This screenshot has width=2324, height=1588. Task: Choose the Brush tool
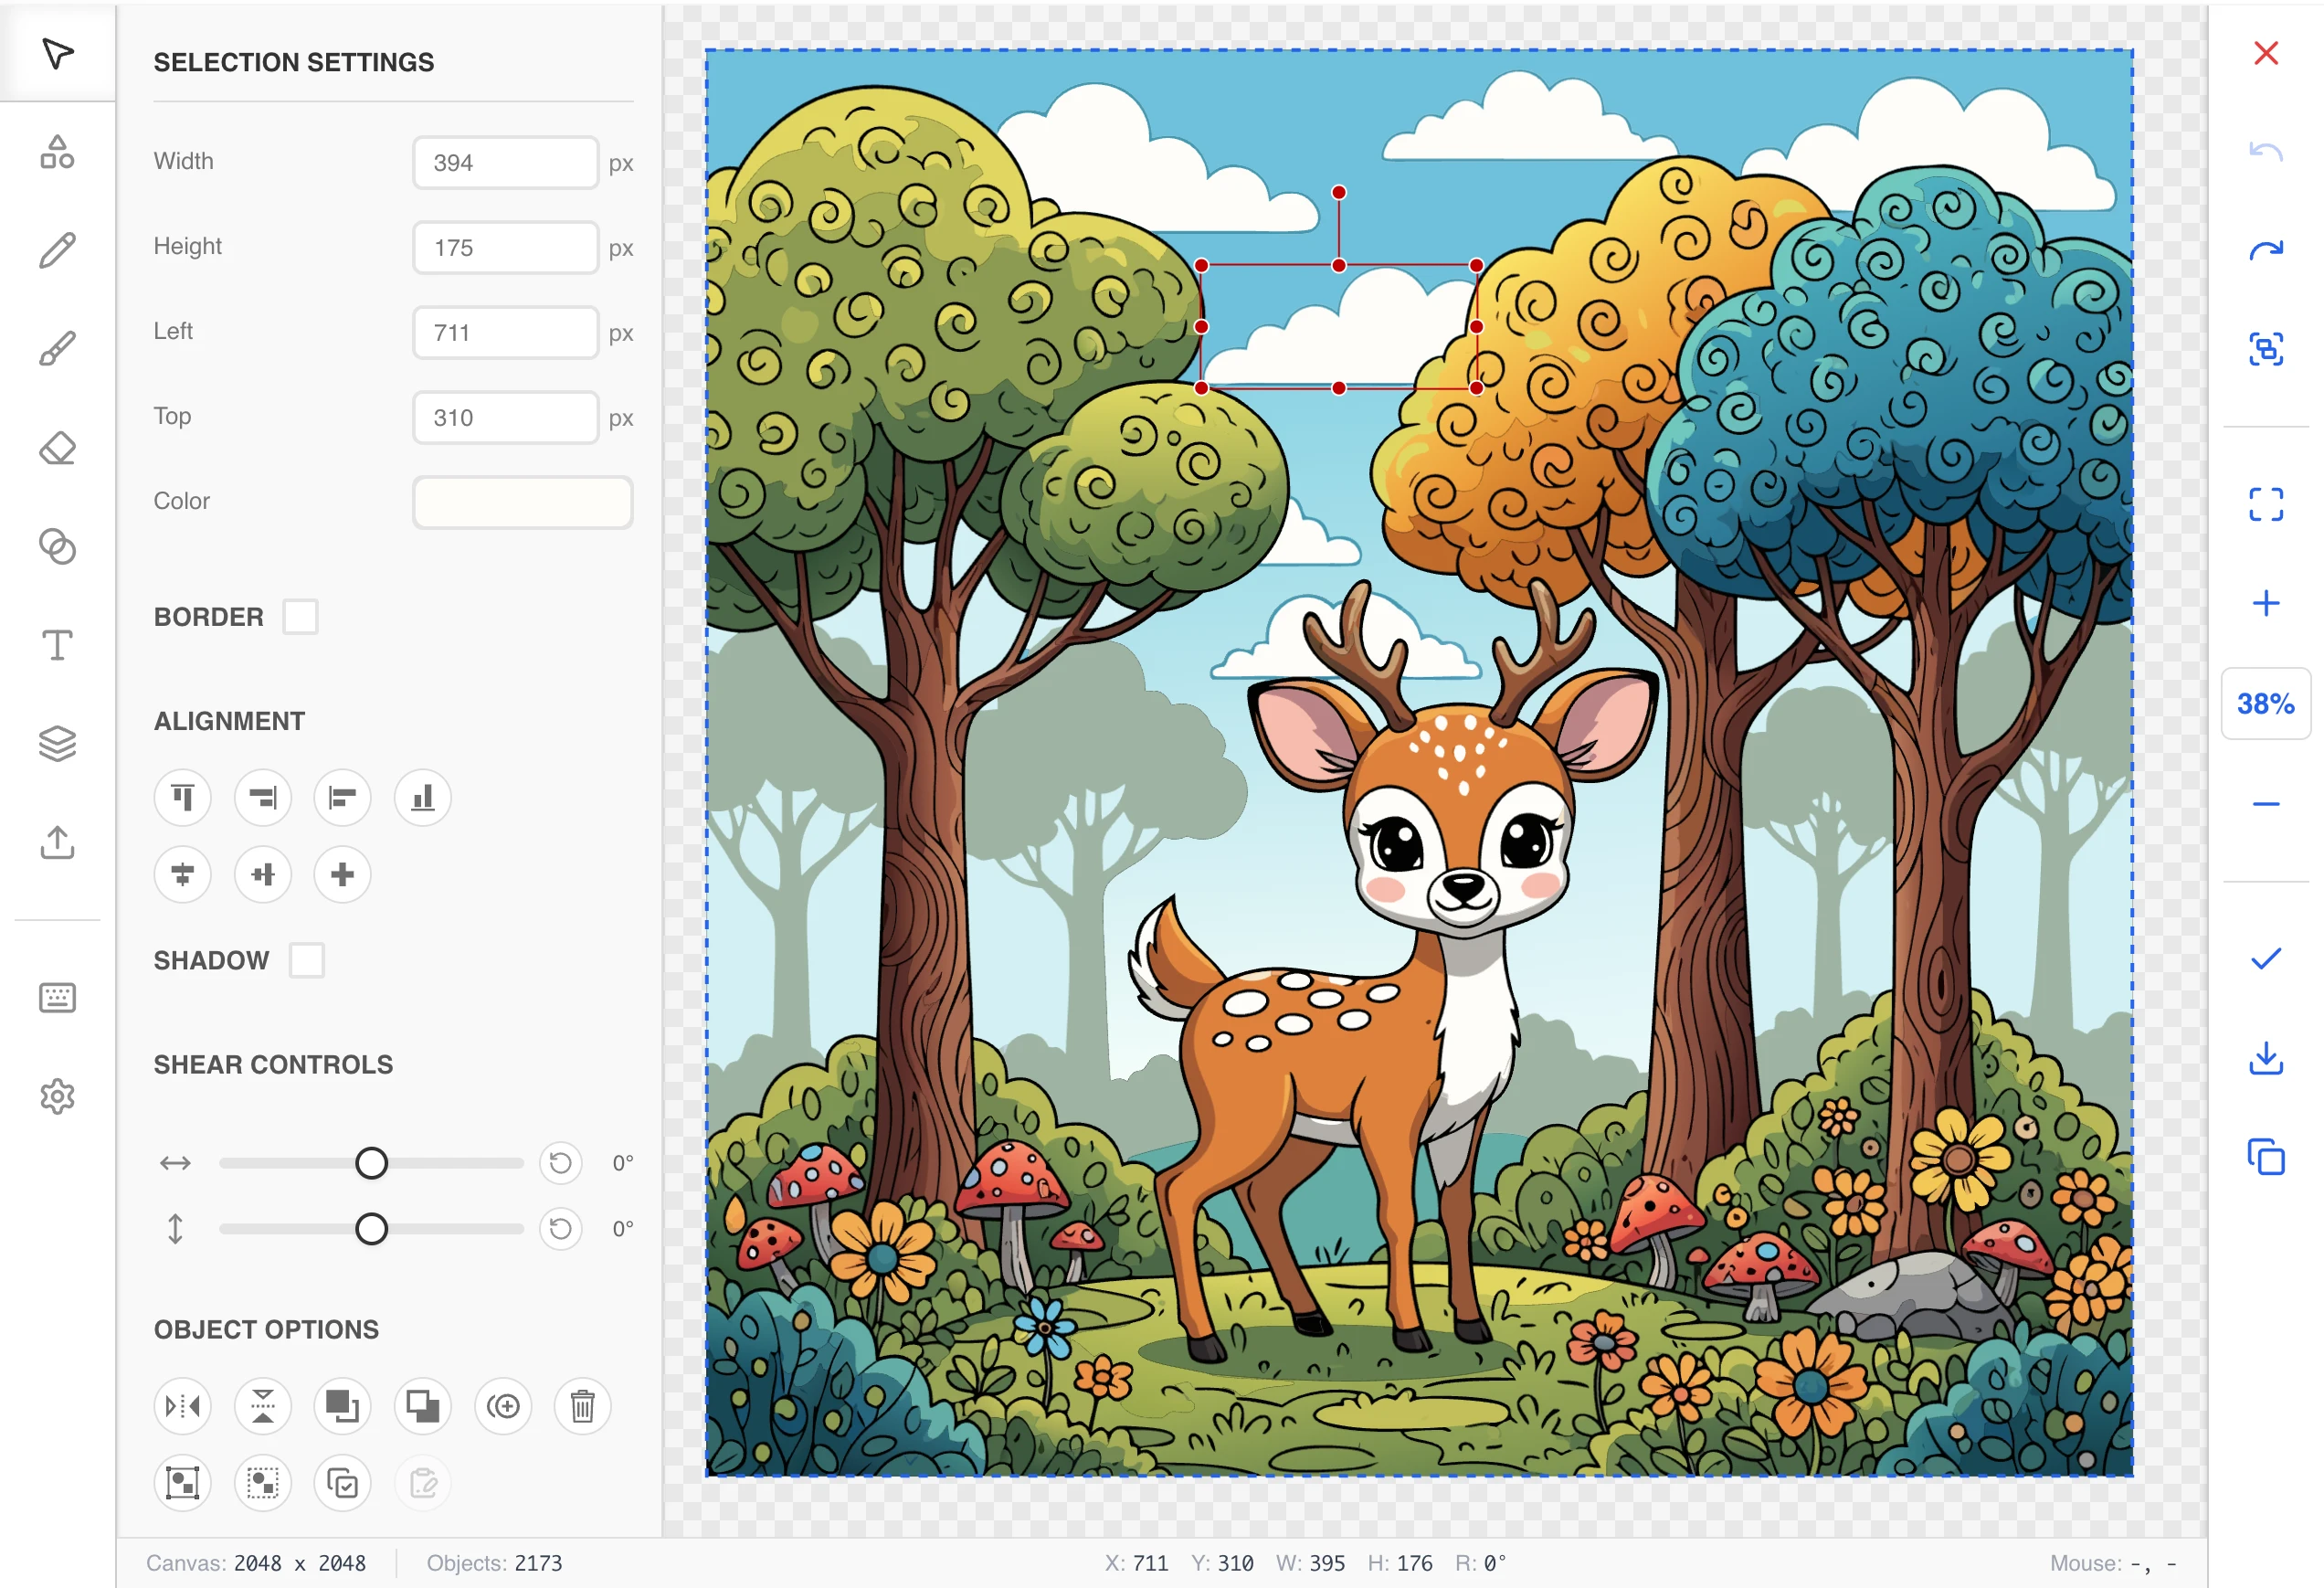tap(57, 349)
